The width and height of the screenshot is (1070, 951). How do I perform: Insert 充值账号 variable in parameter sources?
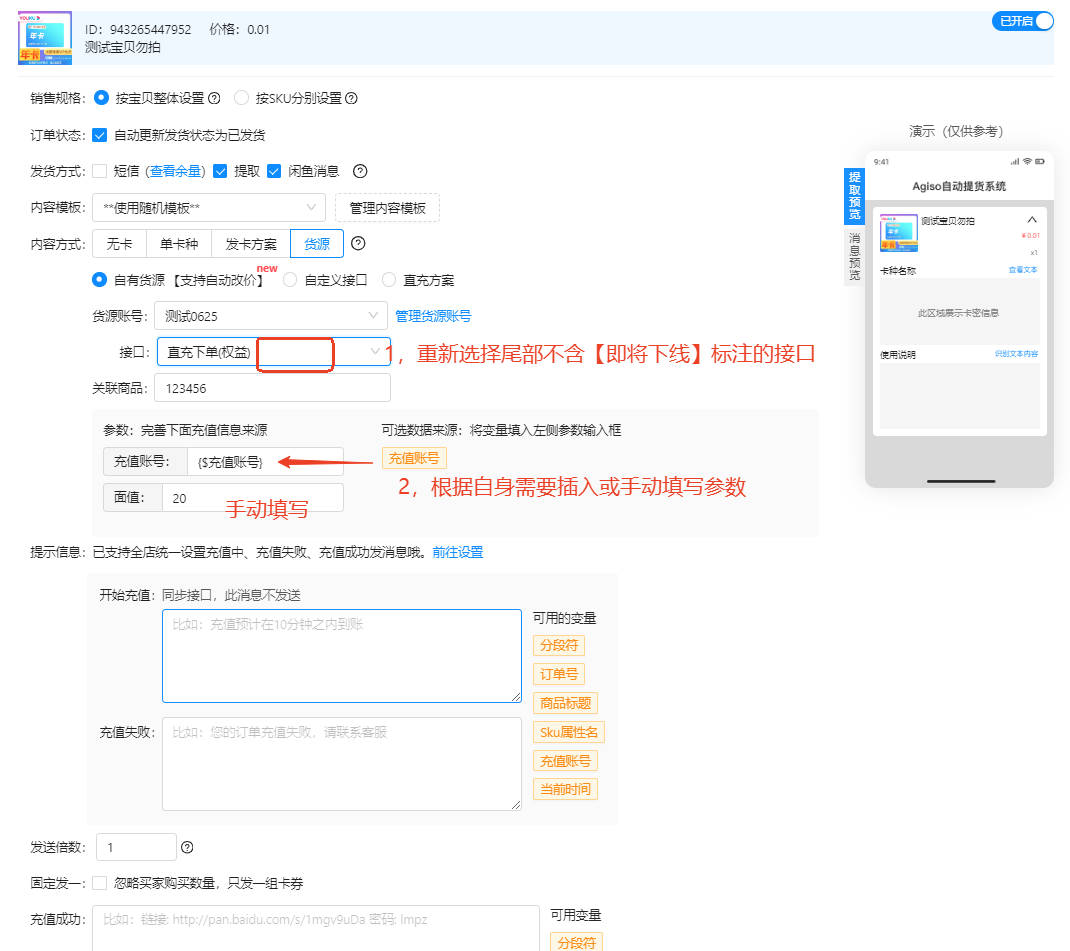click(x=414, y=458)
